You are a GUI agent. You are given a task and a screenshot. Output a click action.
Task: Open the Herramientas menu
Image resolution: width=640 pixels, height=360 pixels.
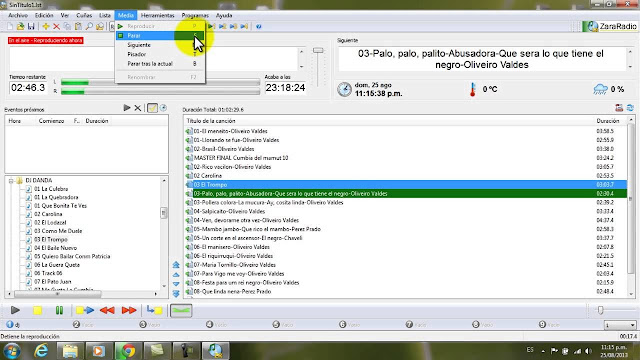click(x=158, y=16)
